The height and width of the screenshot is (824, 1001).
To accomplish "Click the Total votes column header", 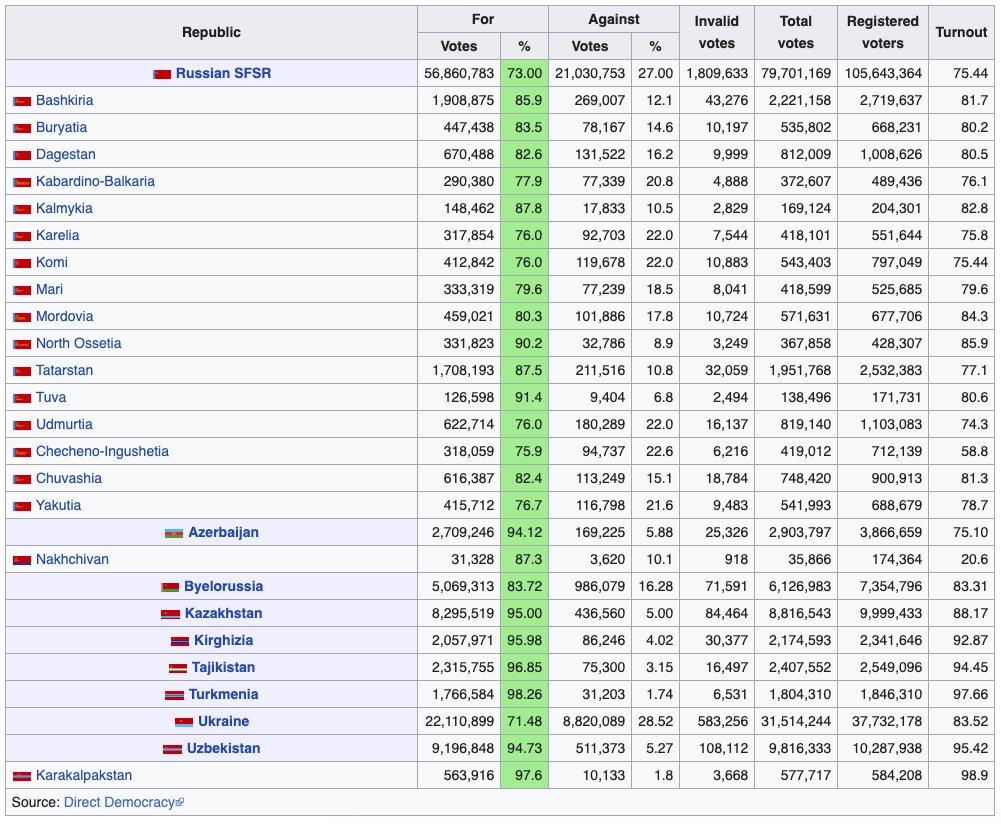I will coord(795,33).
